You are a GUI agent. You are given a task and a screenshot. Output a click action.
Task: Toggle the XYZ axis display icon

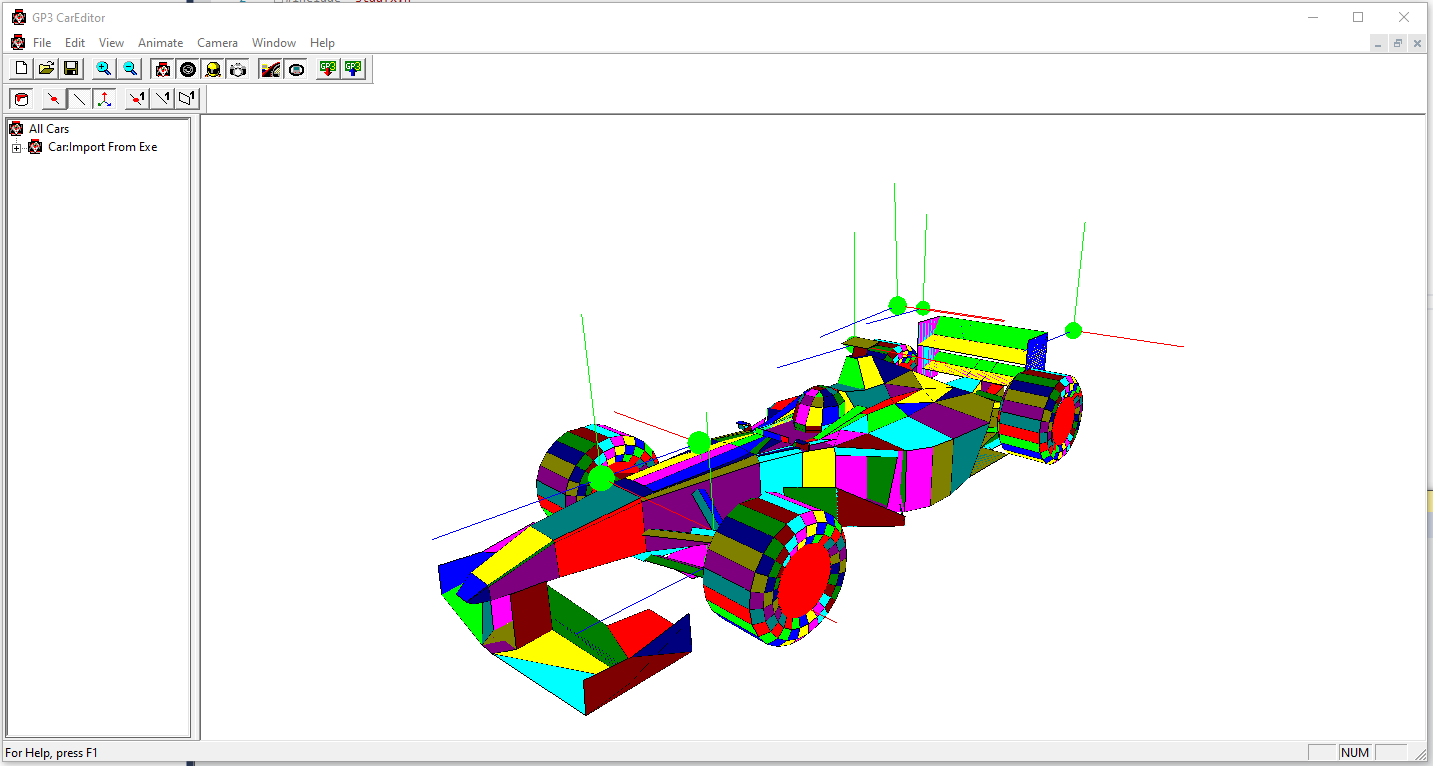(x=104, y=99)
